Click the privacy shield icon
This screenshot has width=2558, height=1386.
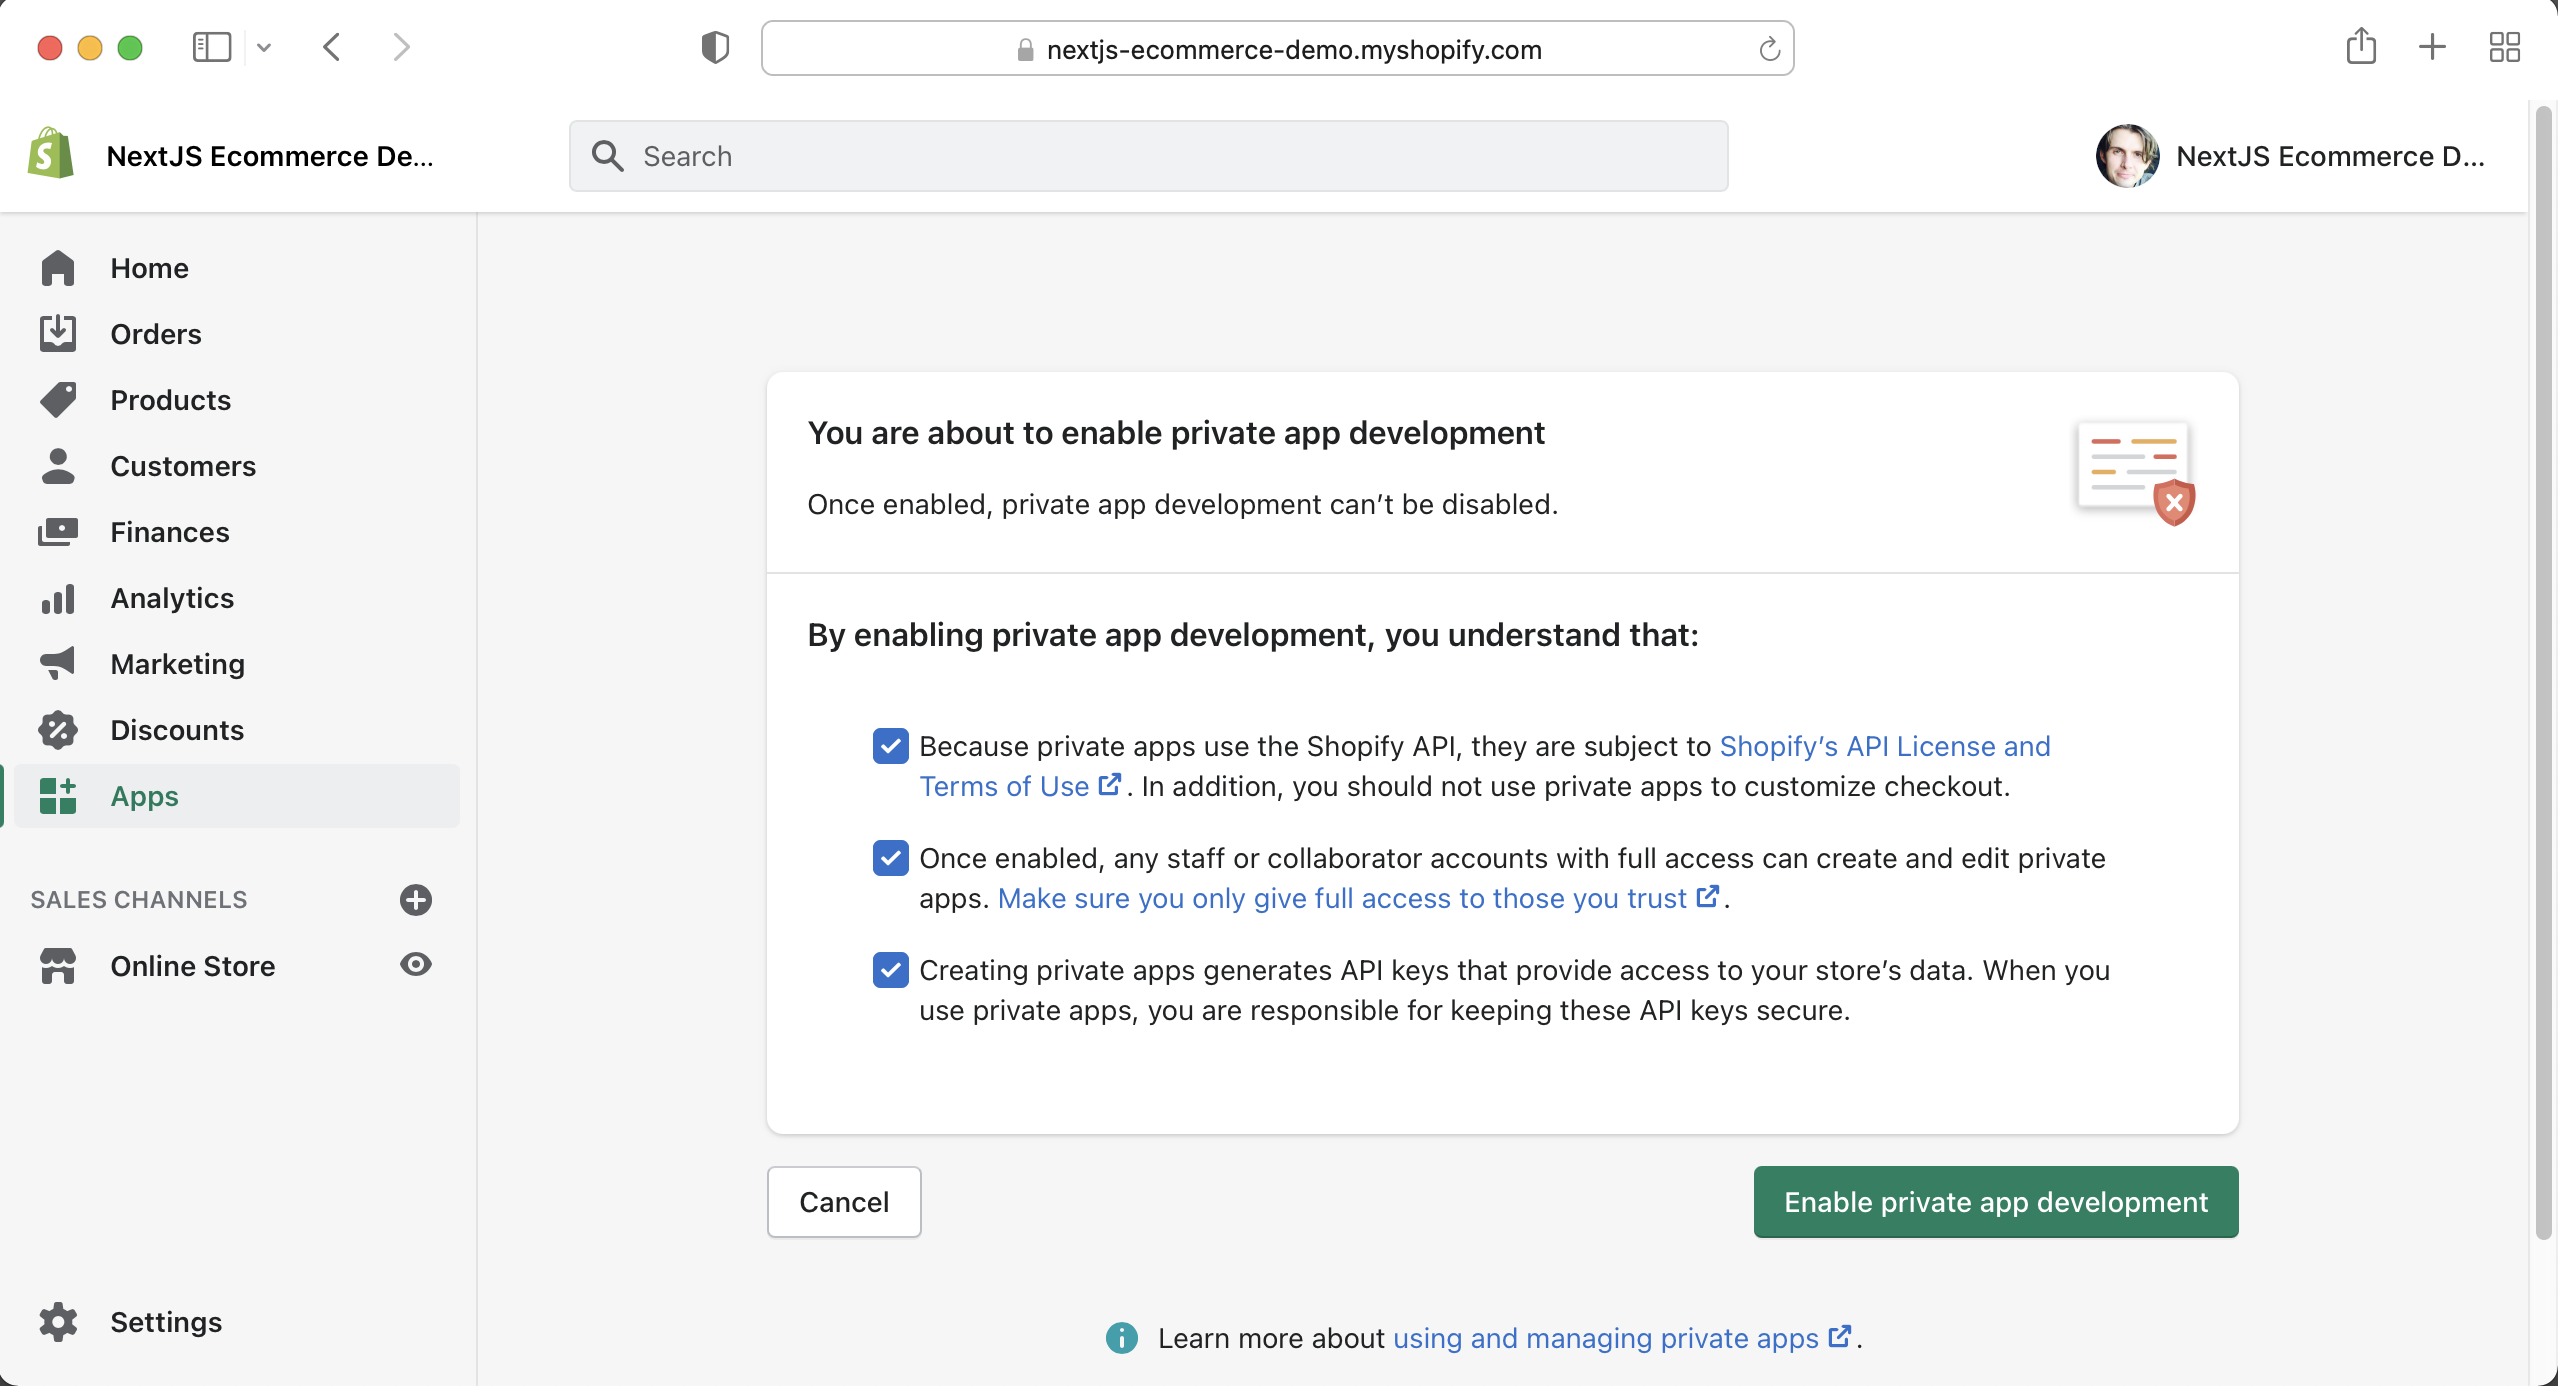715,47
